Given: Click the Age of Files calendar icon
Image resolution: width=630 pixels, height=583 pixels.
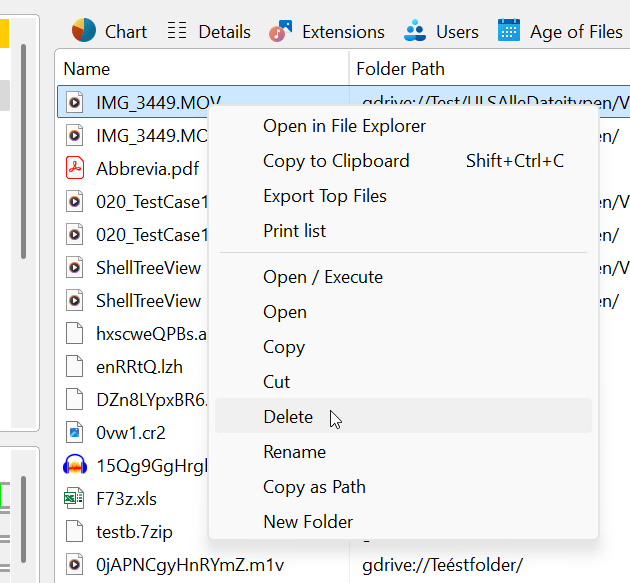Looking at the screenshot, I should coord(509,31).
